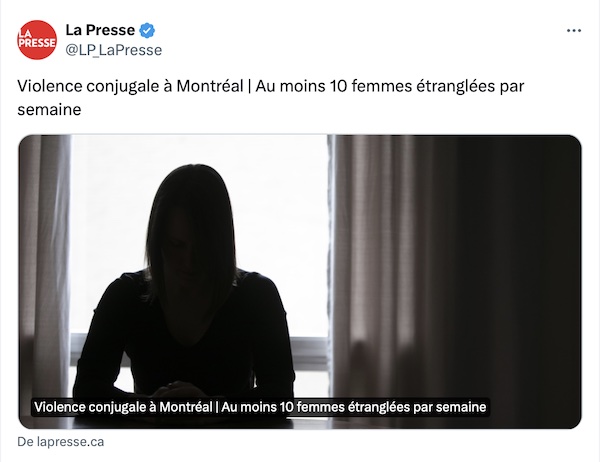Click 'Montréal' in the overlaid caption

(186, 406)
